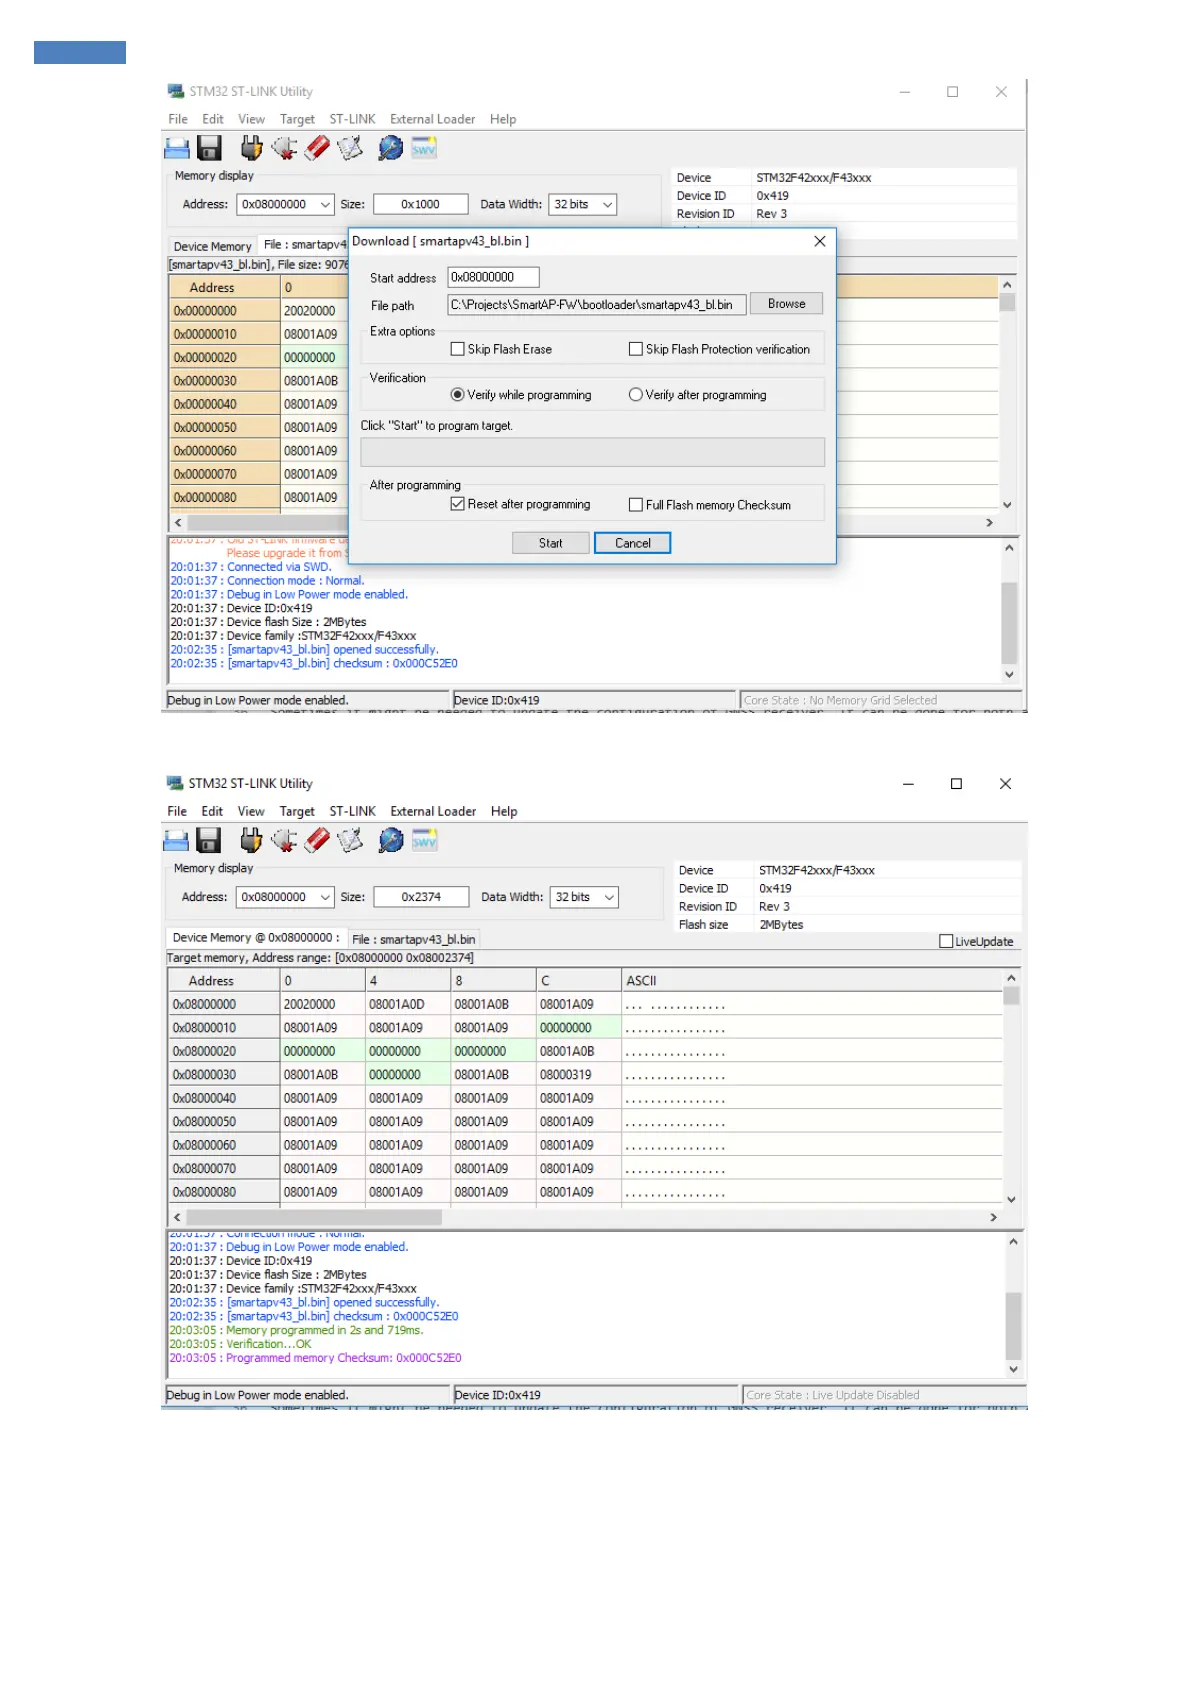Click Connect plug icon in Size 0x2374 window
This screenshot has height=1684, width=1190.
coord(251,841)
